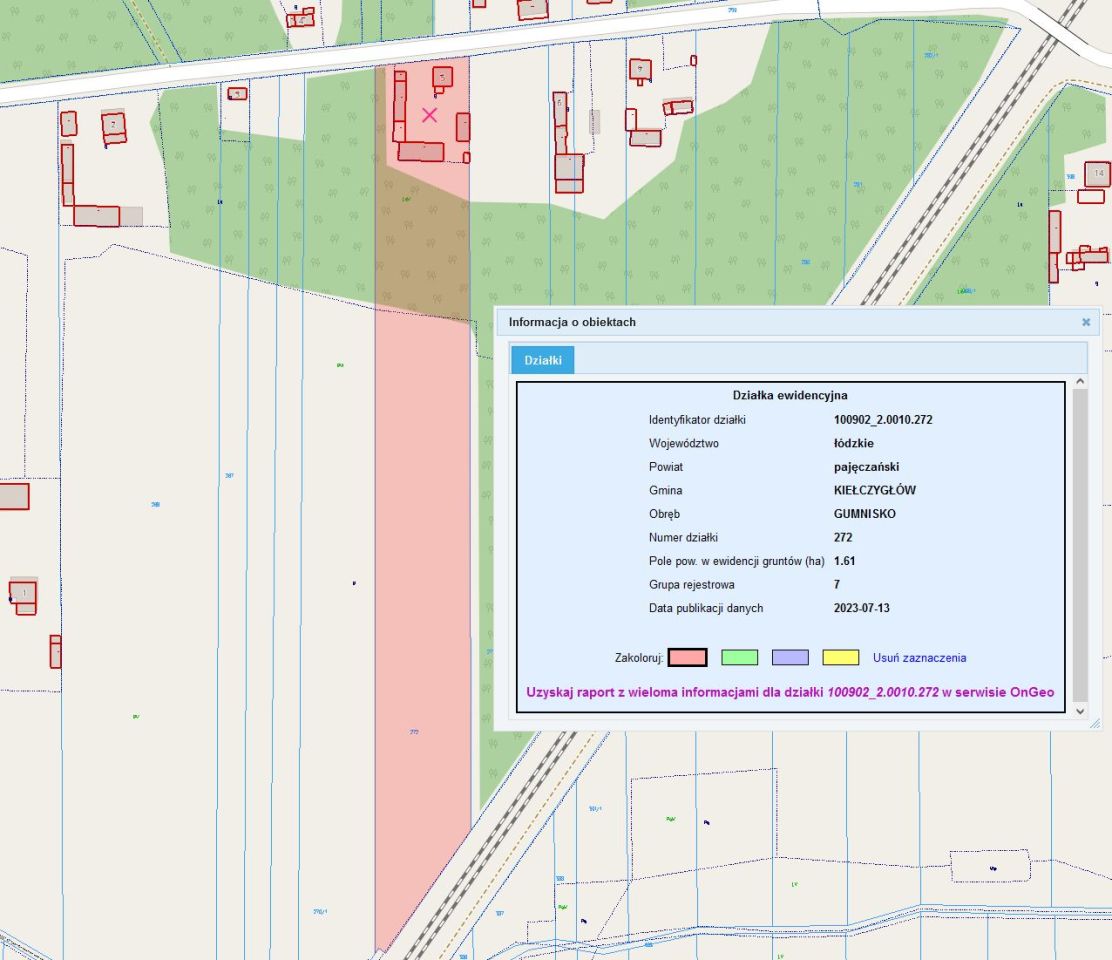Color the parcel with the red swatch

(687, 657)
